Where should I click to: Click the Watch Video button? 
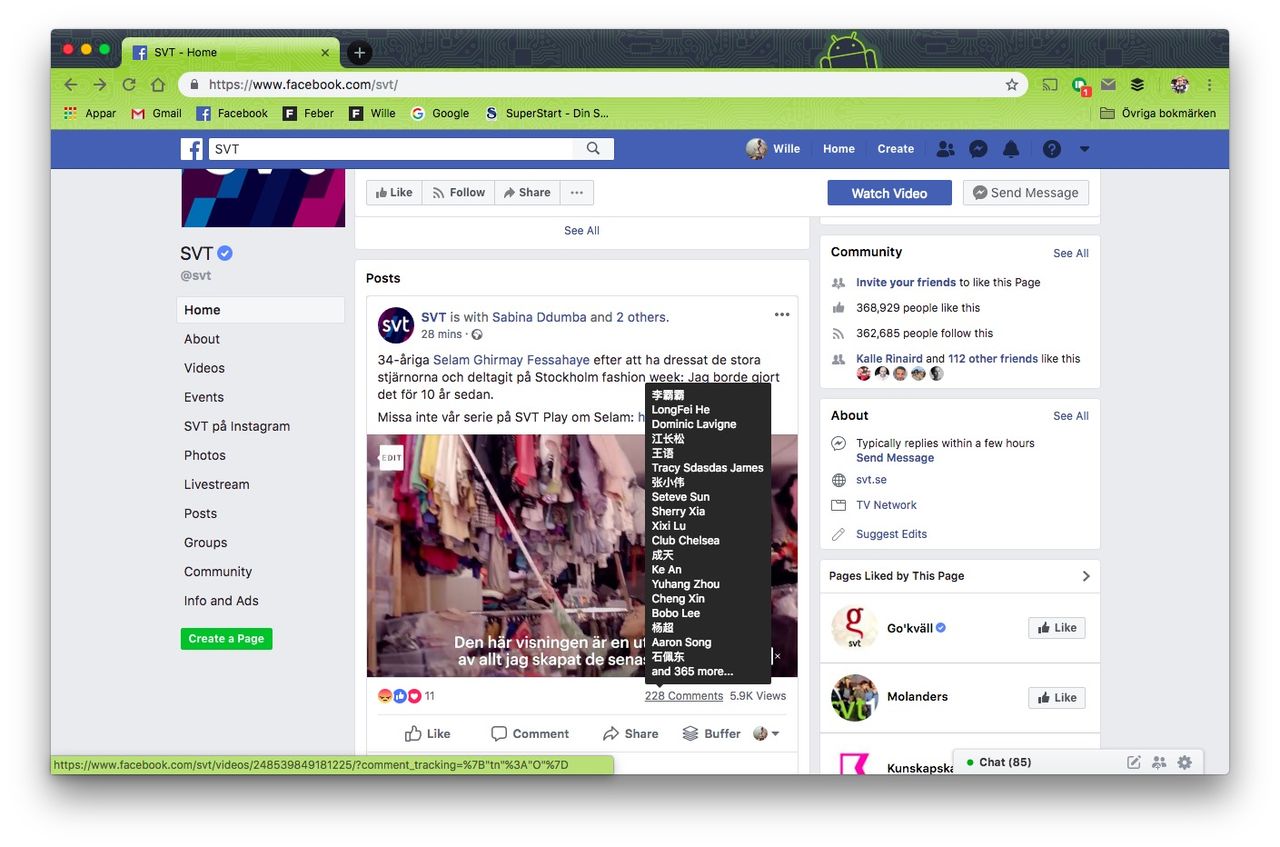[889, 193]
